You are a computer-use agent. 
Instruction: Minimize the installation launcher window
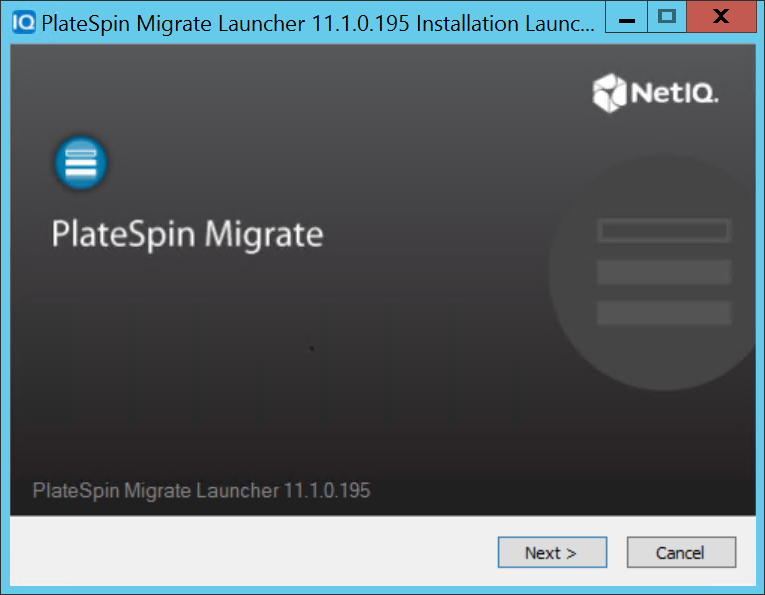(626, 17)
